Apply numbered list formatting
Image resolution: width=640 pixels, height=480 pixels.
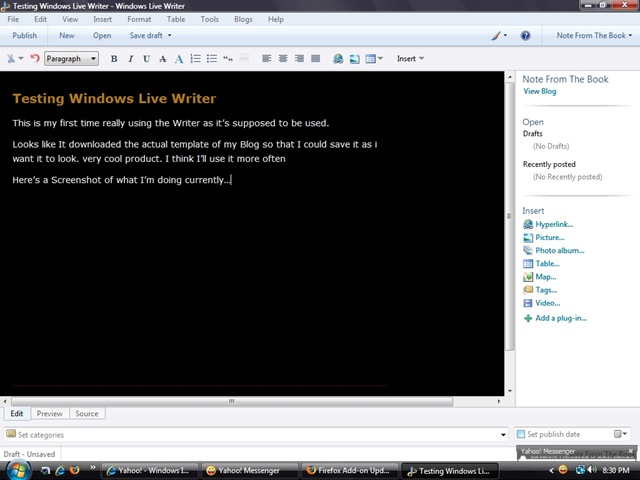click(x=196, y=58)
